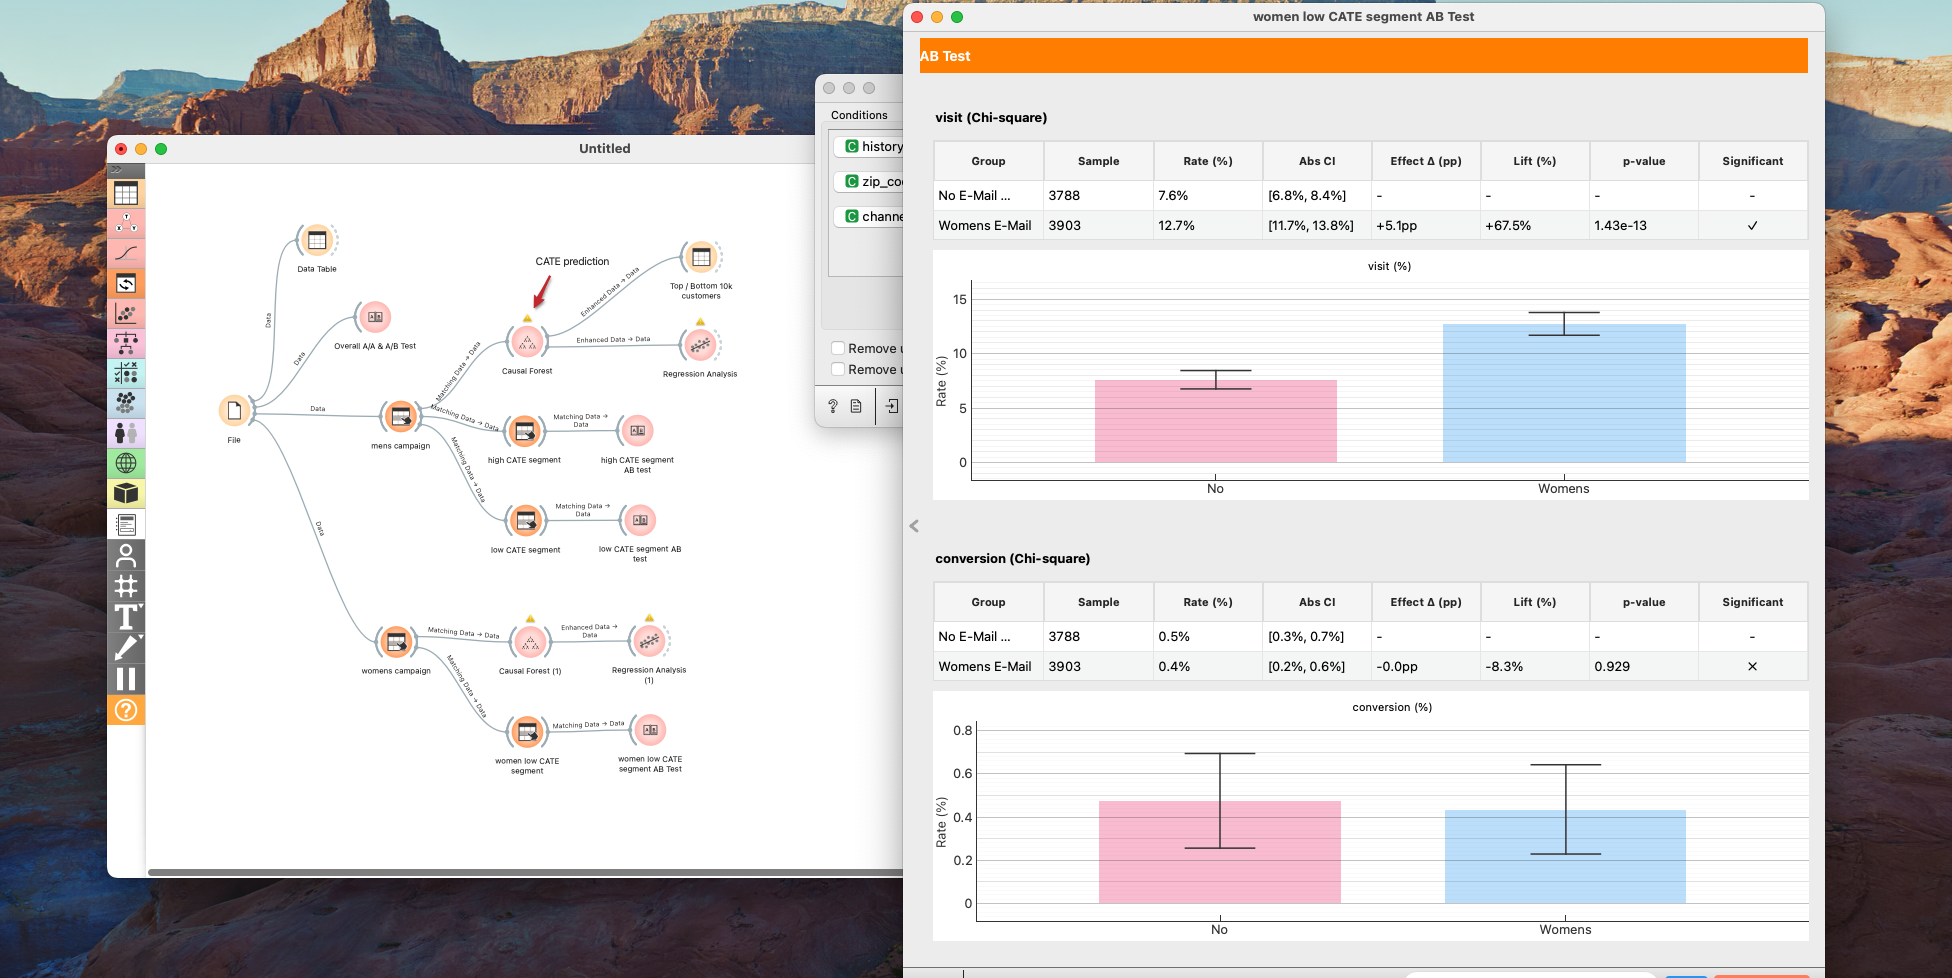Expand the AB Test side panel arrow

point(914,526)
